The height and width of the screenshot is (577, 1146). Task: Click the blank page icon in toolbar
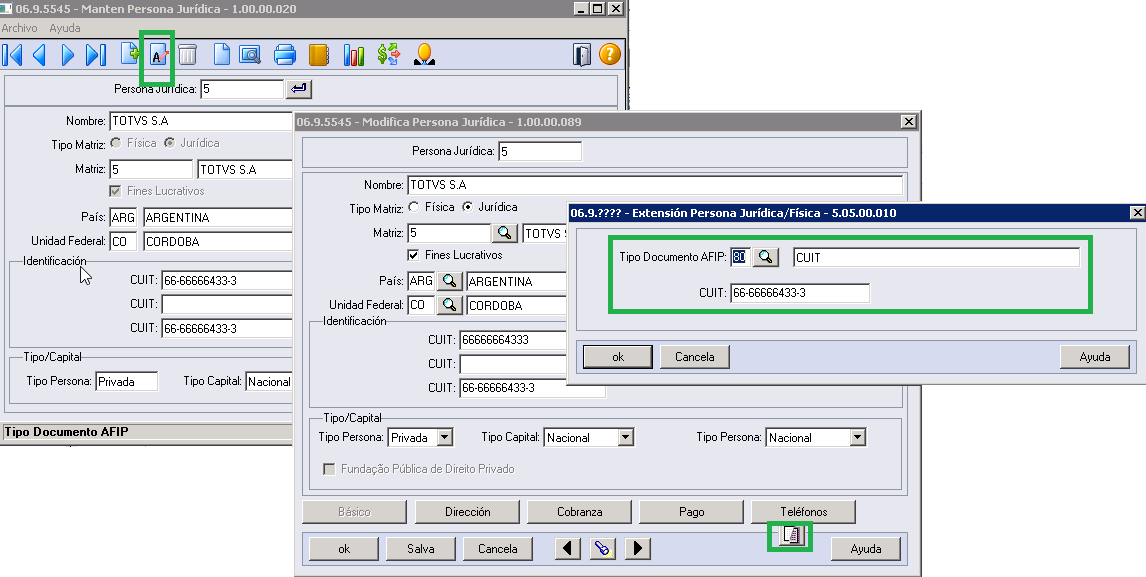221,55
